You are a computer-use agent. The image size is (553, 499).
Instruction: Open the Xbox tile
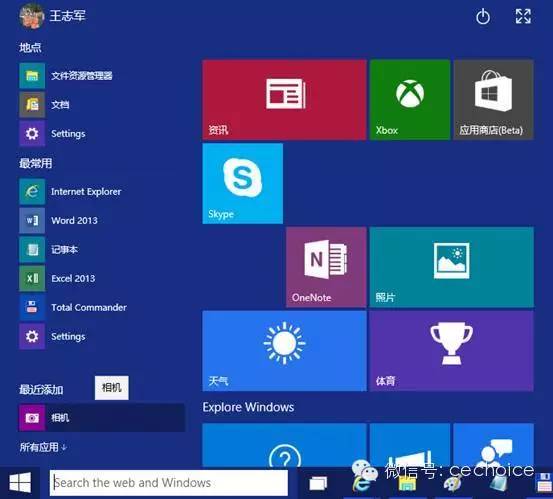point(410,100)
